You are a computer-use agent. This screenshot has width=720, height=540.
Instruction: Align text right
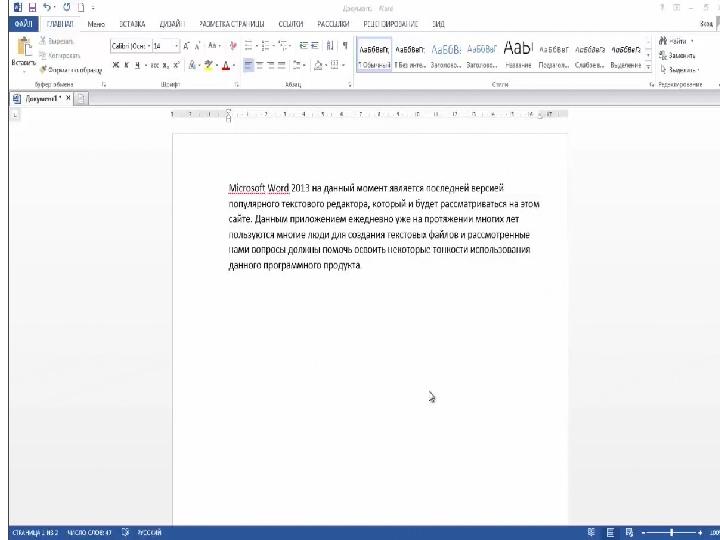click(270, 66)
